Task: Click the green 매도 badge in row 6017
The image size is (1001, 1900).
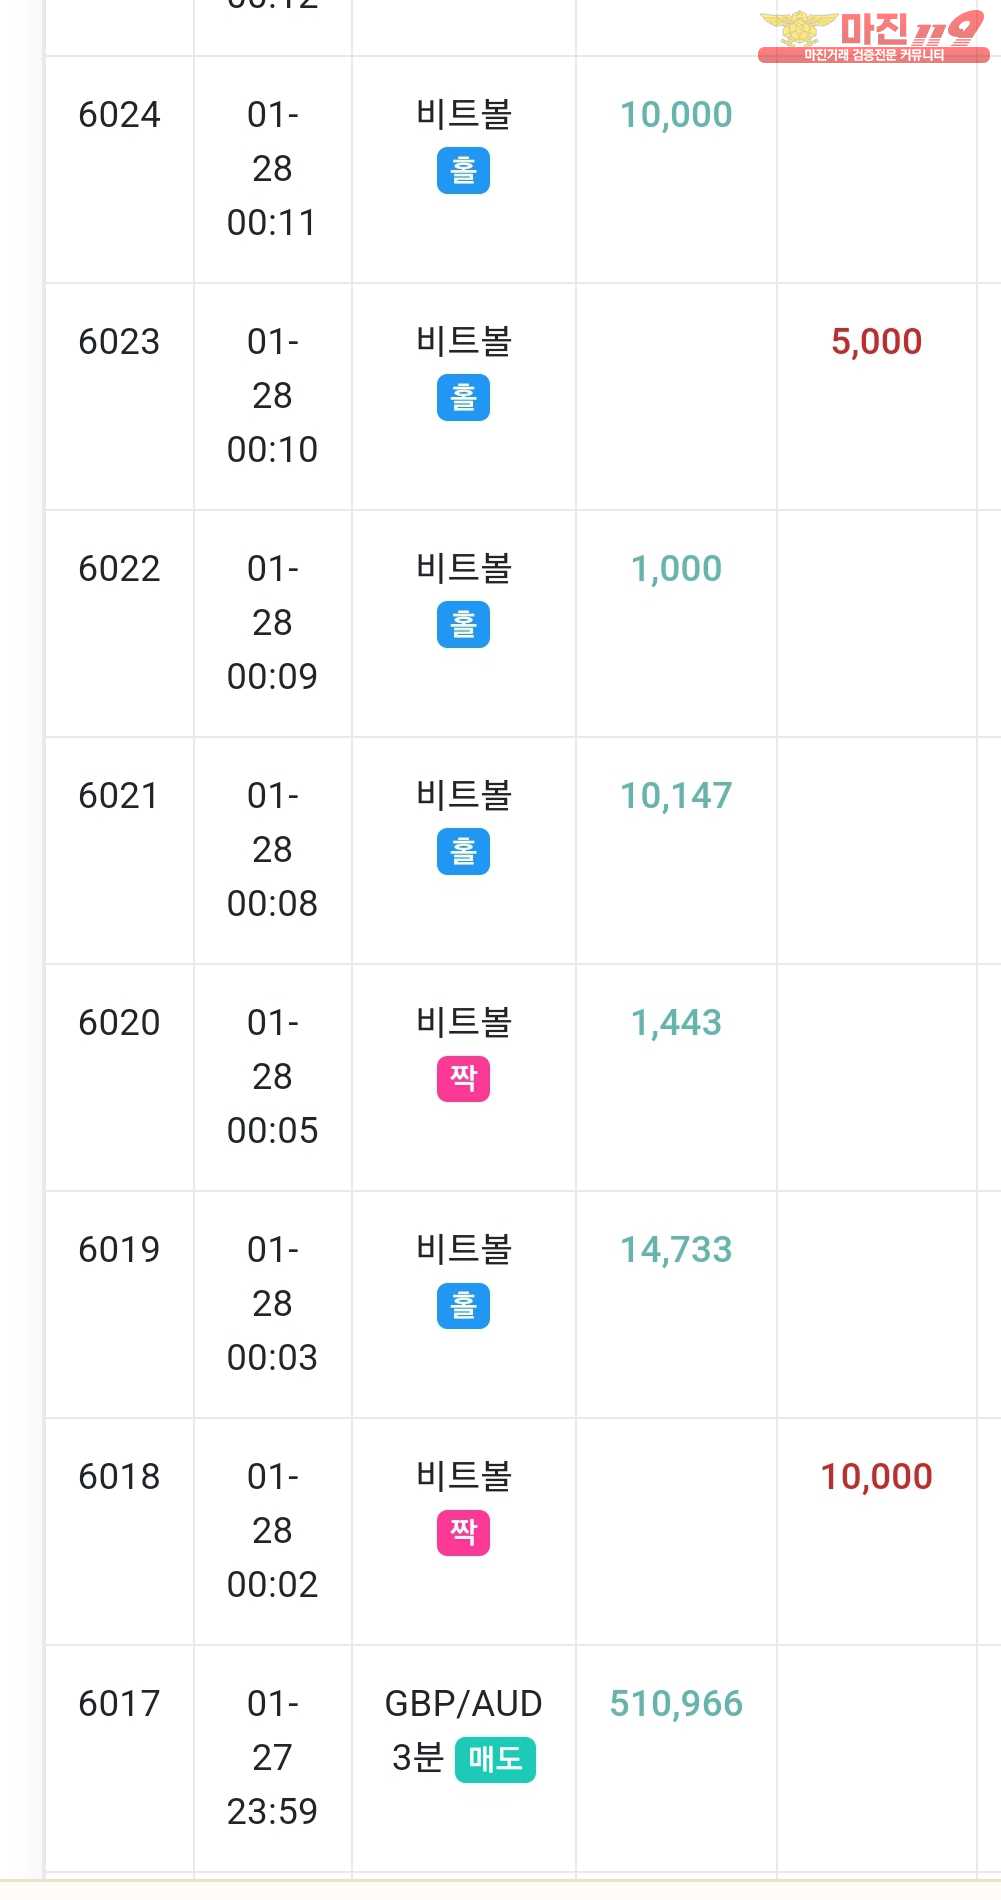Action: tap(495, 1759)
